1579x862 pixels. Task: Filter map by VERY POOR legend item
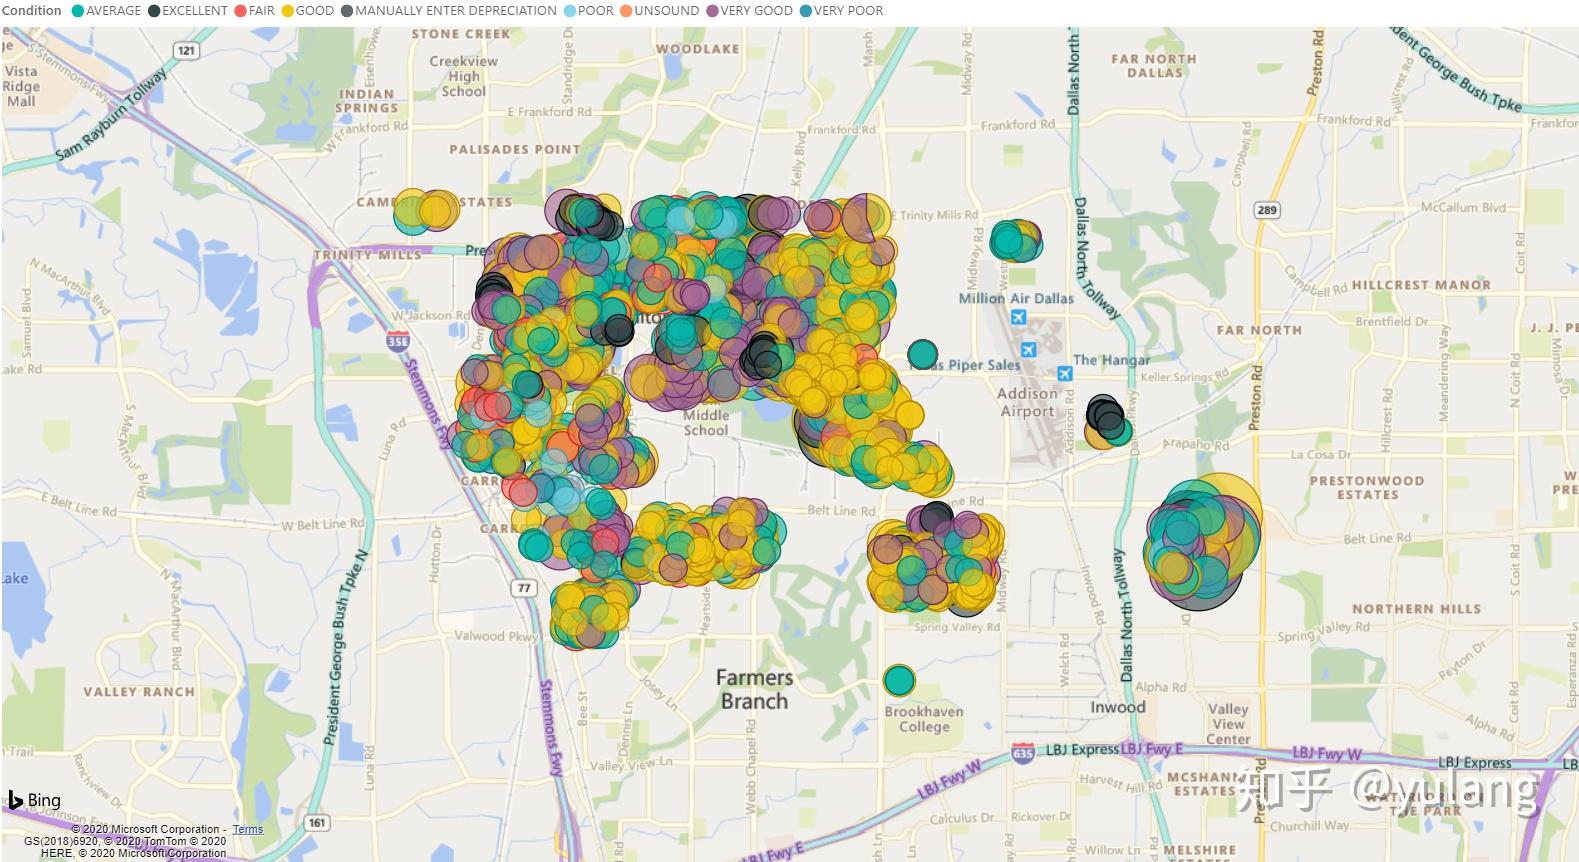pos(841,10)
